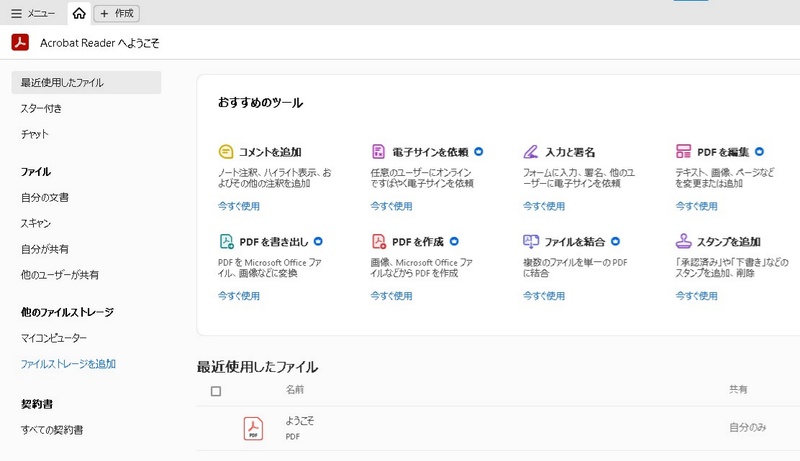The width and height of the screenshot is (800, 461).
Task: Select the スタンプを追加 stamp icon
Action: (683, 241)
